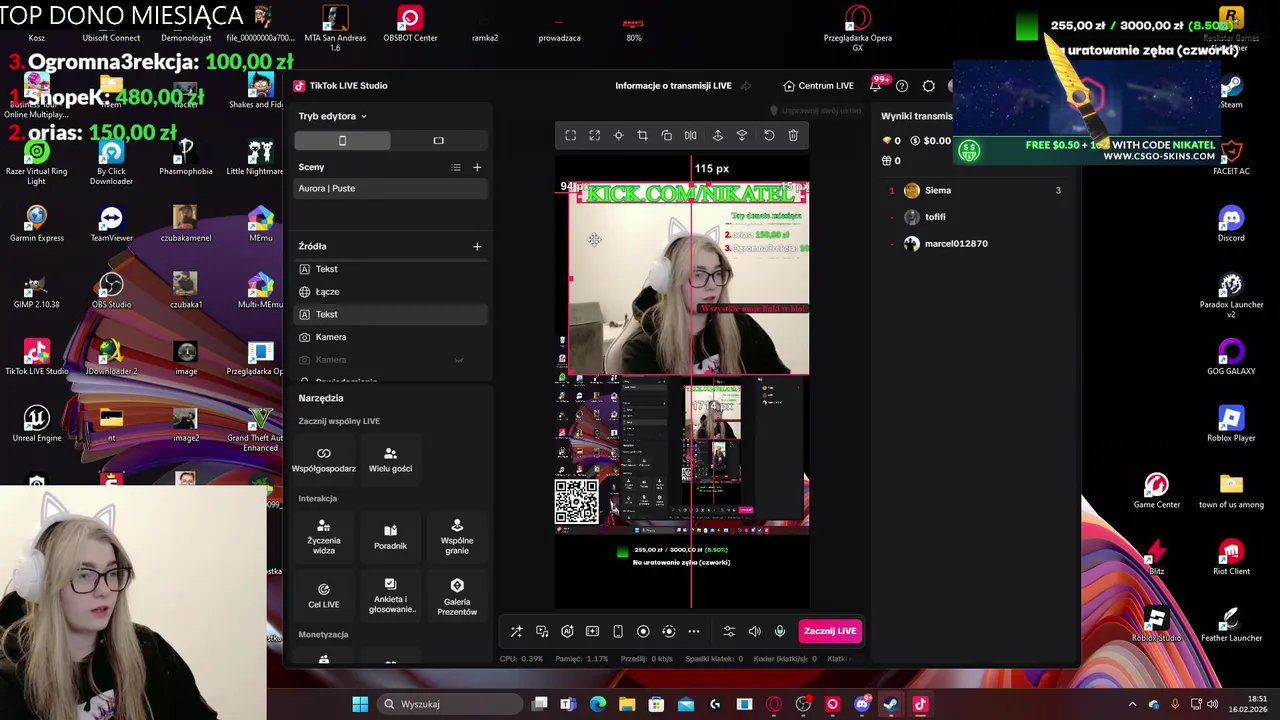Image resolution: width=1280 pixels, height=720 pixels.
Task: Open Wspólne granie tool
Action: [x=457, y=537]
